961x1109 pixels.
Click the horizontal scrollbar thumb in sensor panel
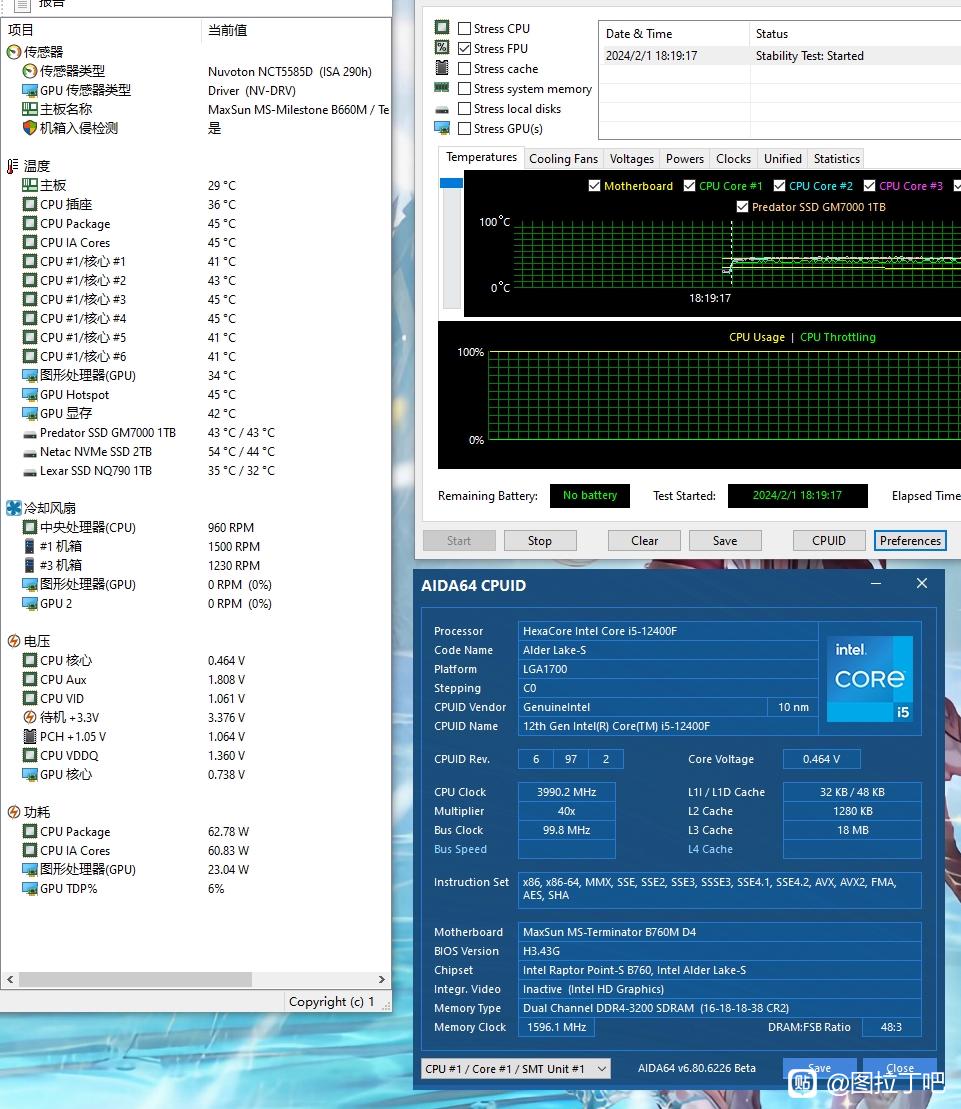tap(135, 980)
